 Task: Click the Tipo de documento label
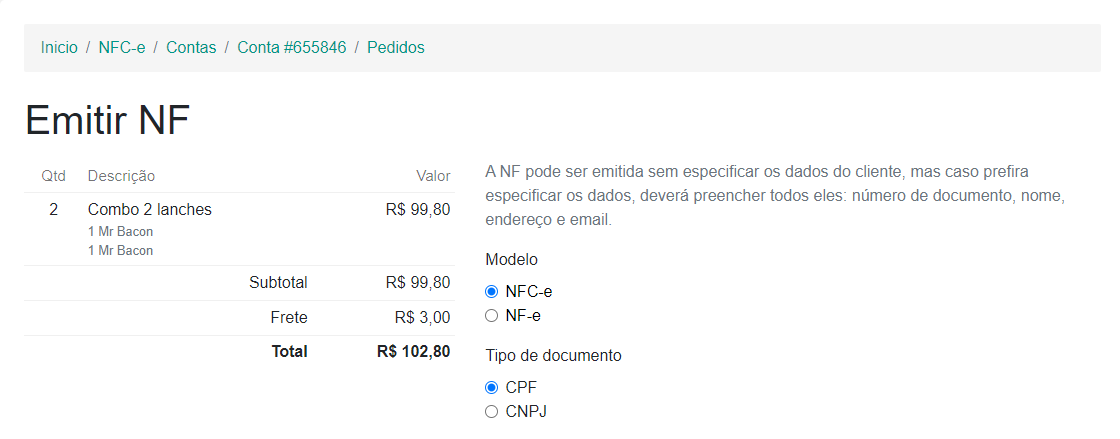(x=553, y=355)
